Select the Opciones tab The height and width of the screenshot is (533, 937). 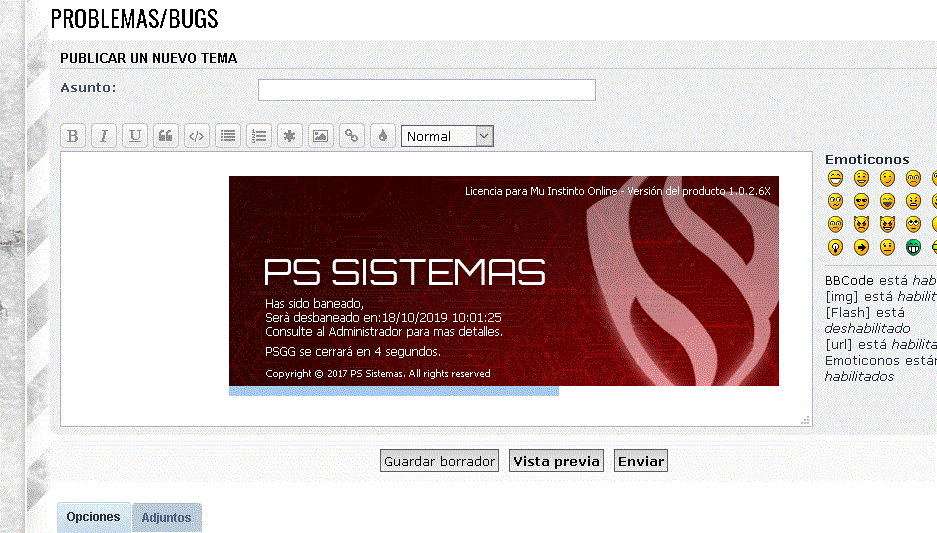93,517
